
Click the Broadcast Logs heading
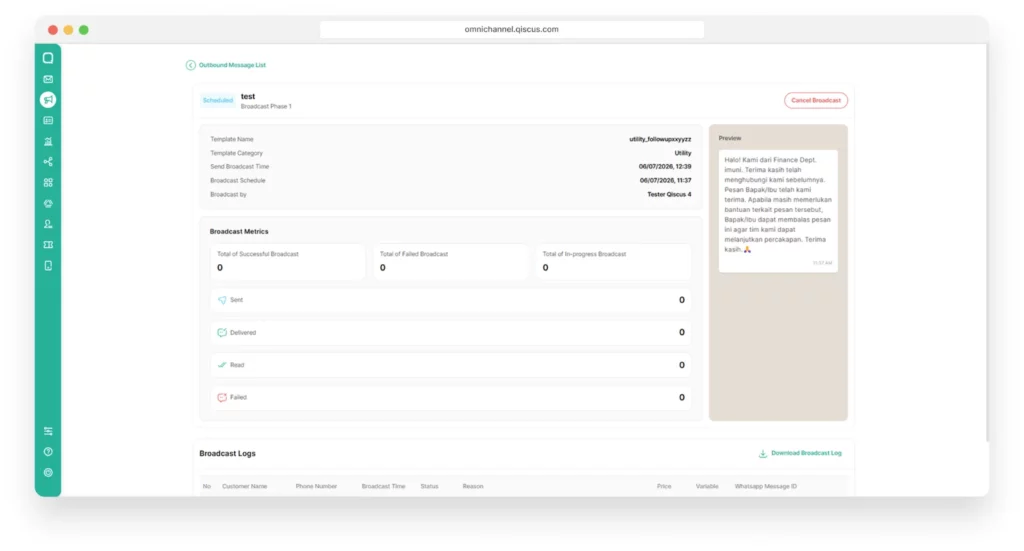point(227,454)
